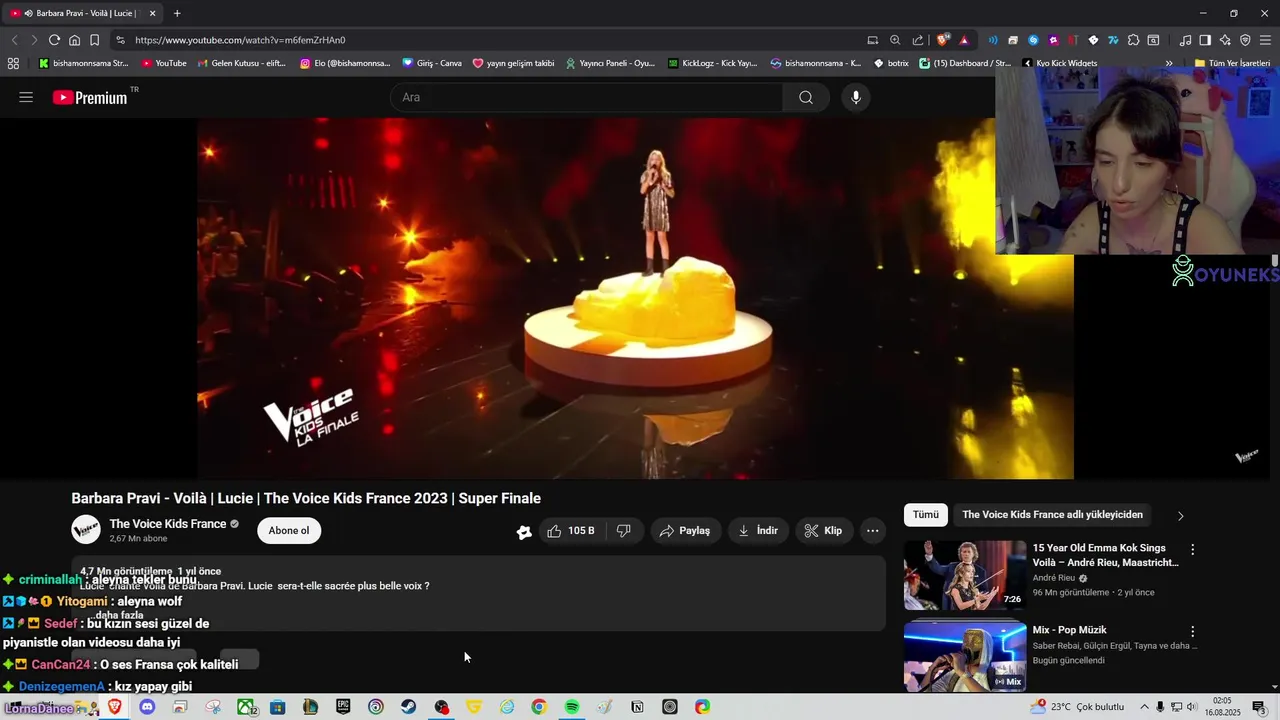Open the browser extensions puzzle icon

1133,40
